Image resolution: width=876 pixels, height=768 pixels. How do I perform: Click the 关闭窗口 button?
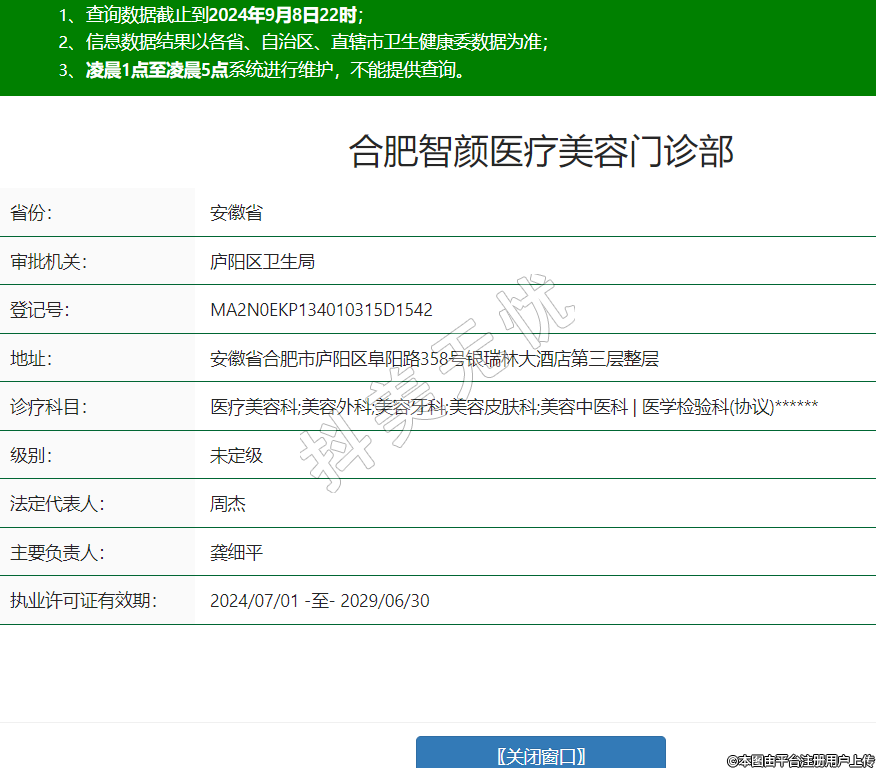[540, 755]
